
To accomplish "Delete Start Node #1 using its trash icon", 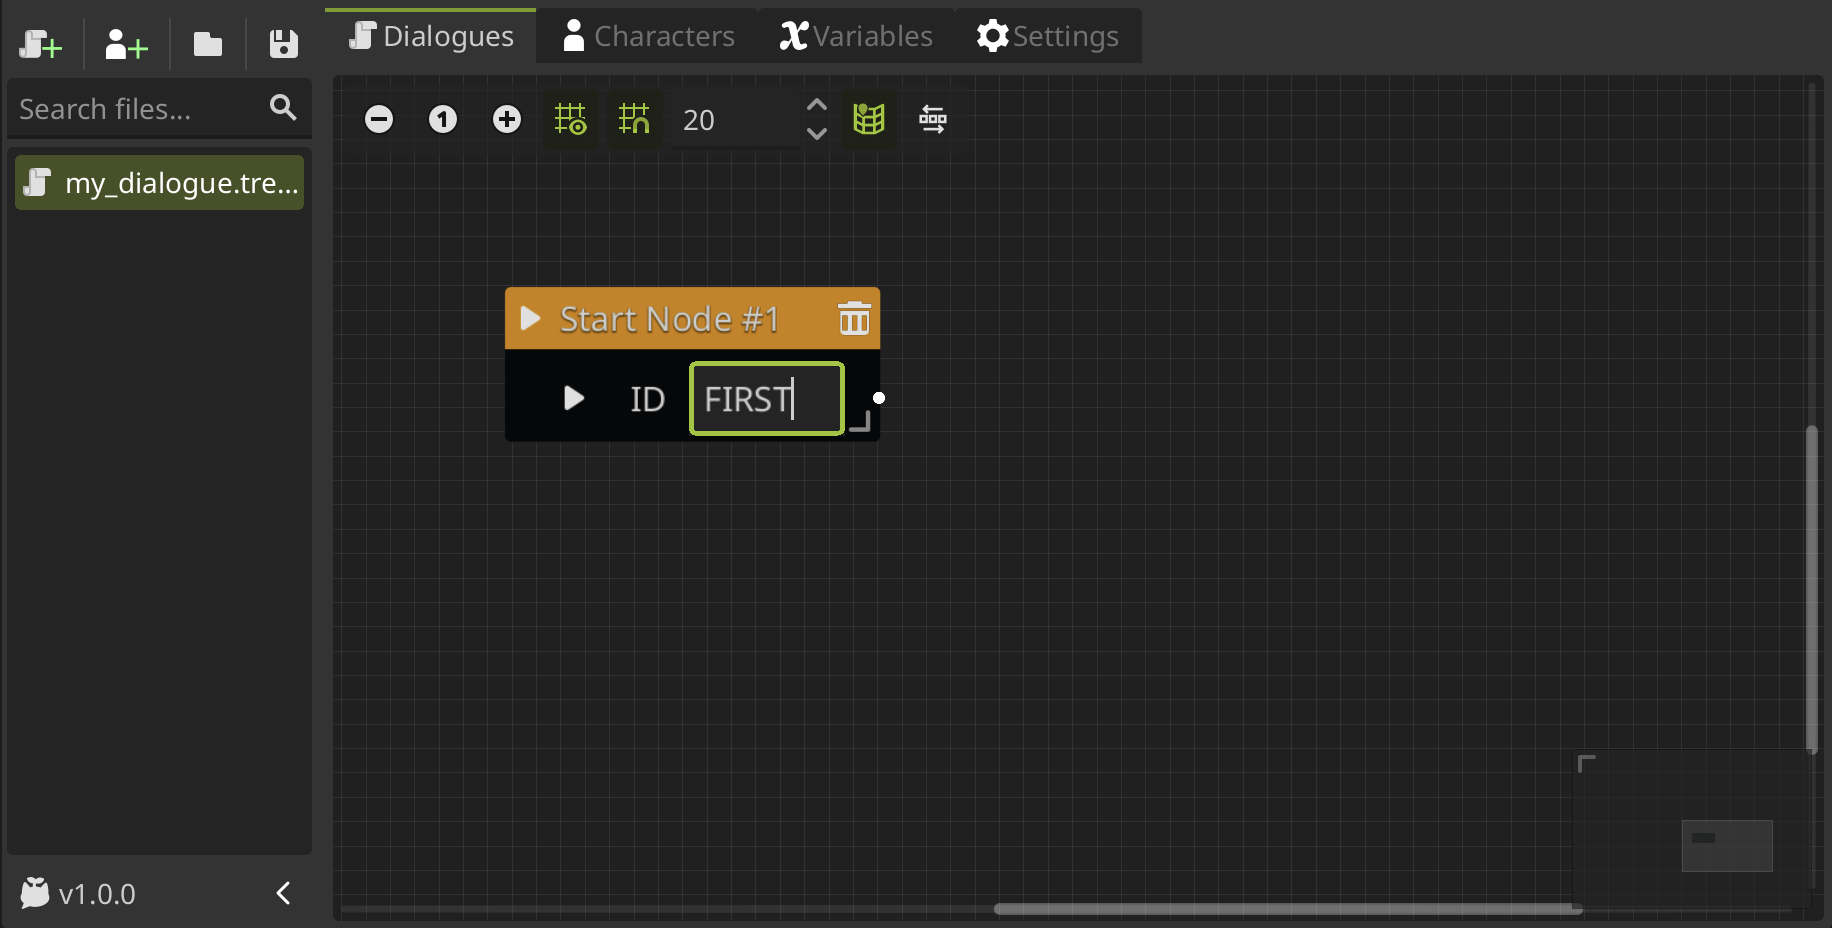I will coord(855,318).
